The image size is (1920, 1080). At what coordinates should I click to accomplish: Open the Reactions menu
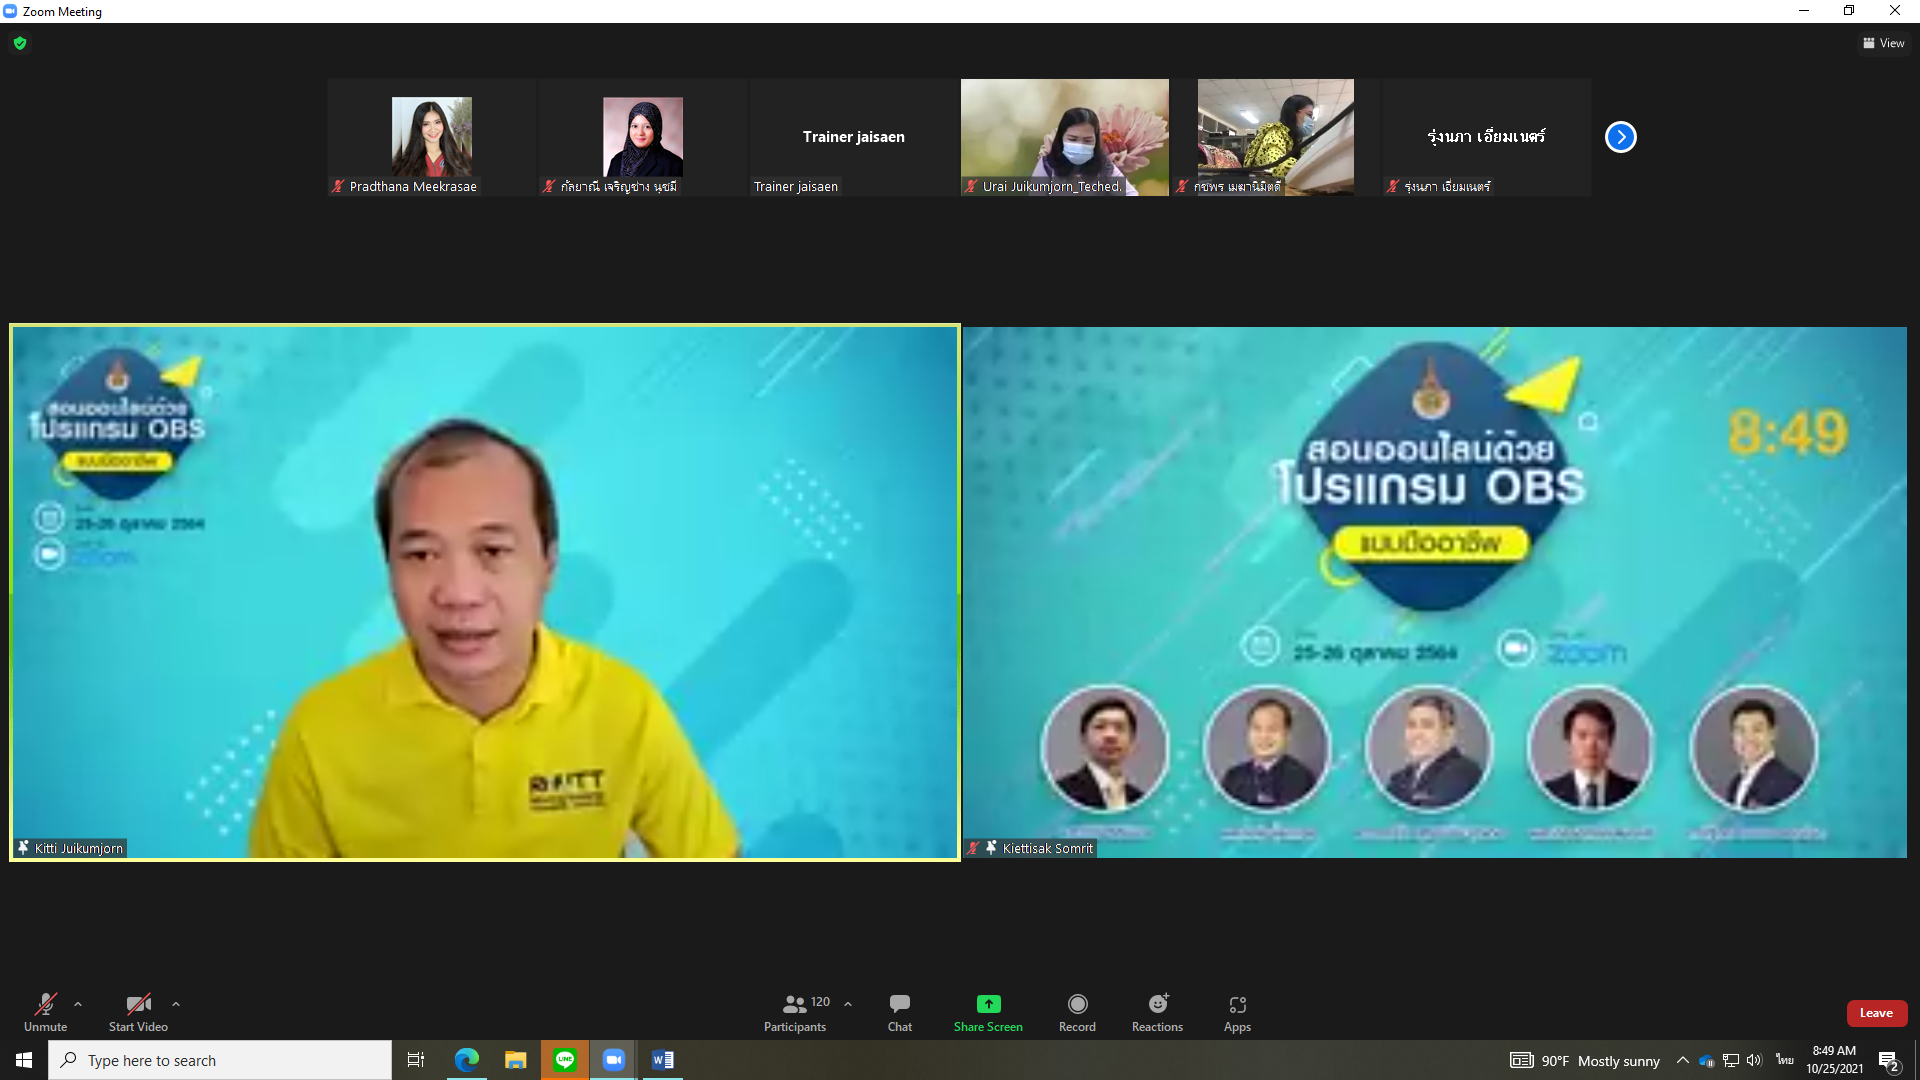pyautogui.click(x=1157, y=1012)
